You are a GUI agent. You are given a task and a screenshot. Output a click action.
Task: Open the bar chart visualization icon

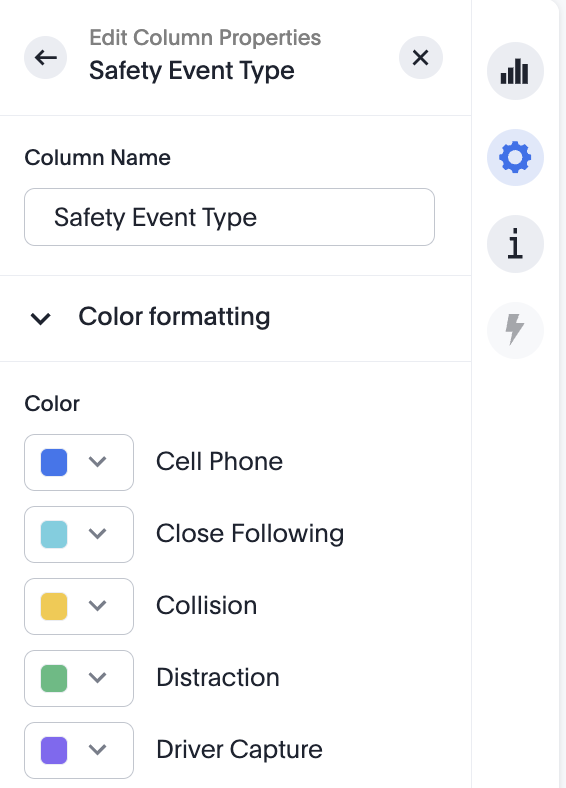[515, 71]
